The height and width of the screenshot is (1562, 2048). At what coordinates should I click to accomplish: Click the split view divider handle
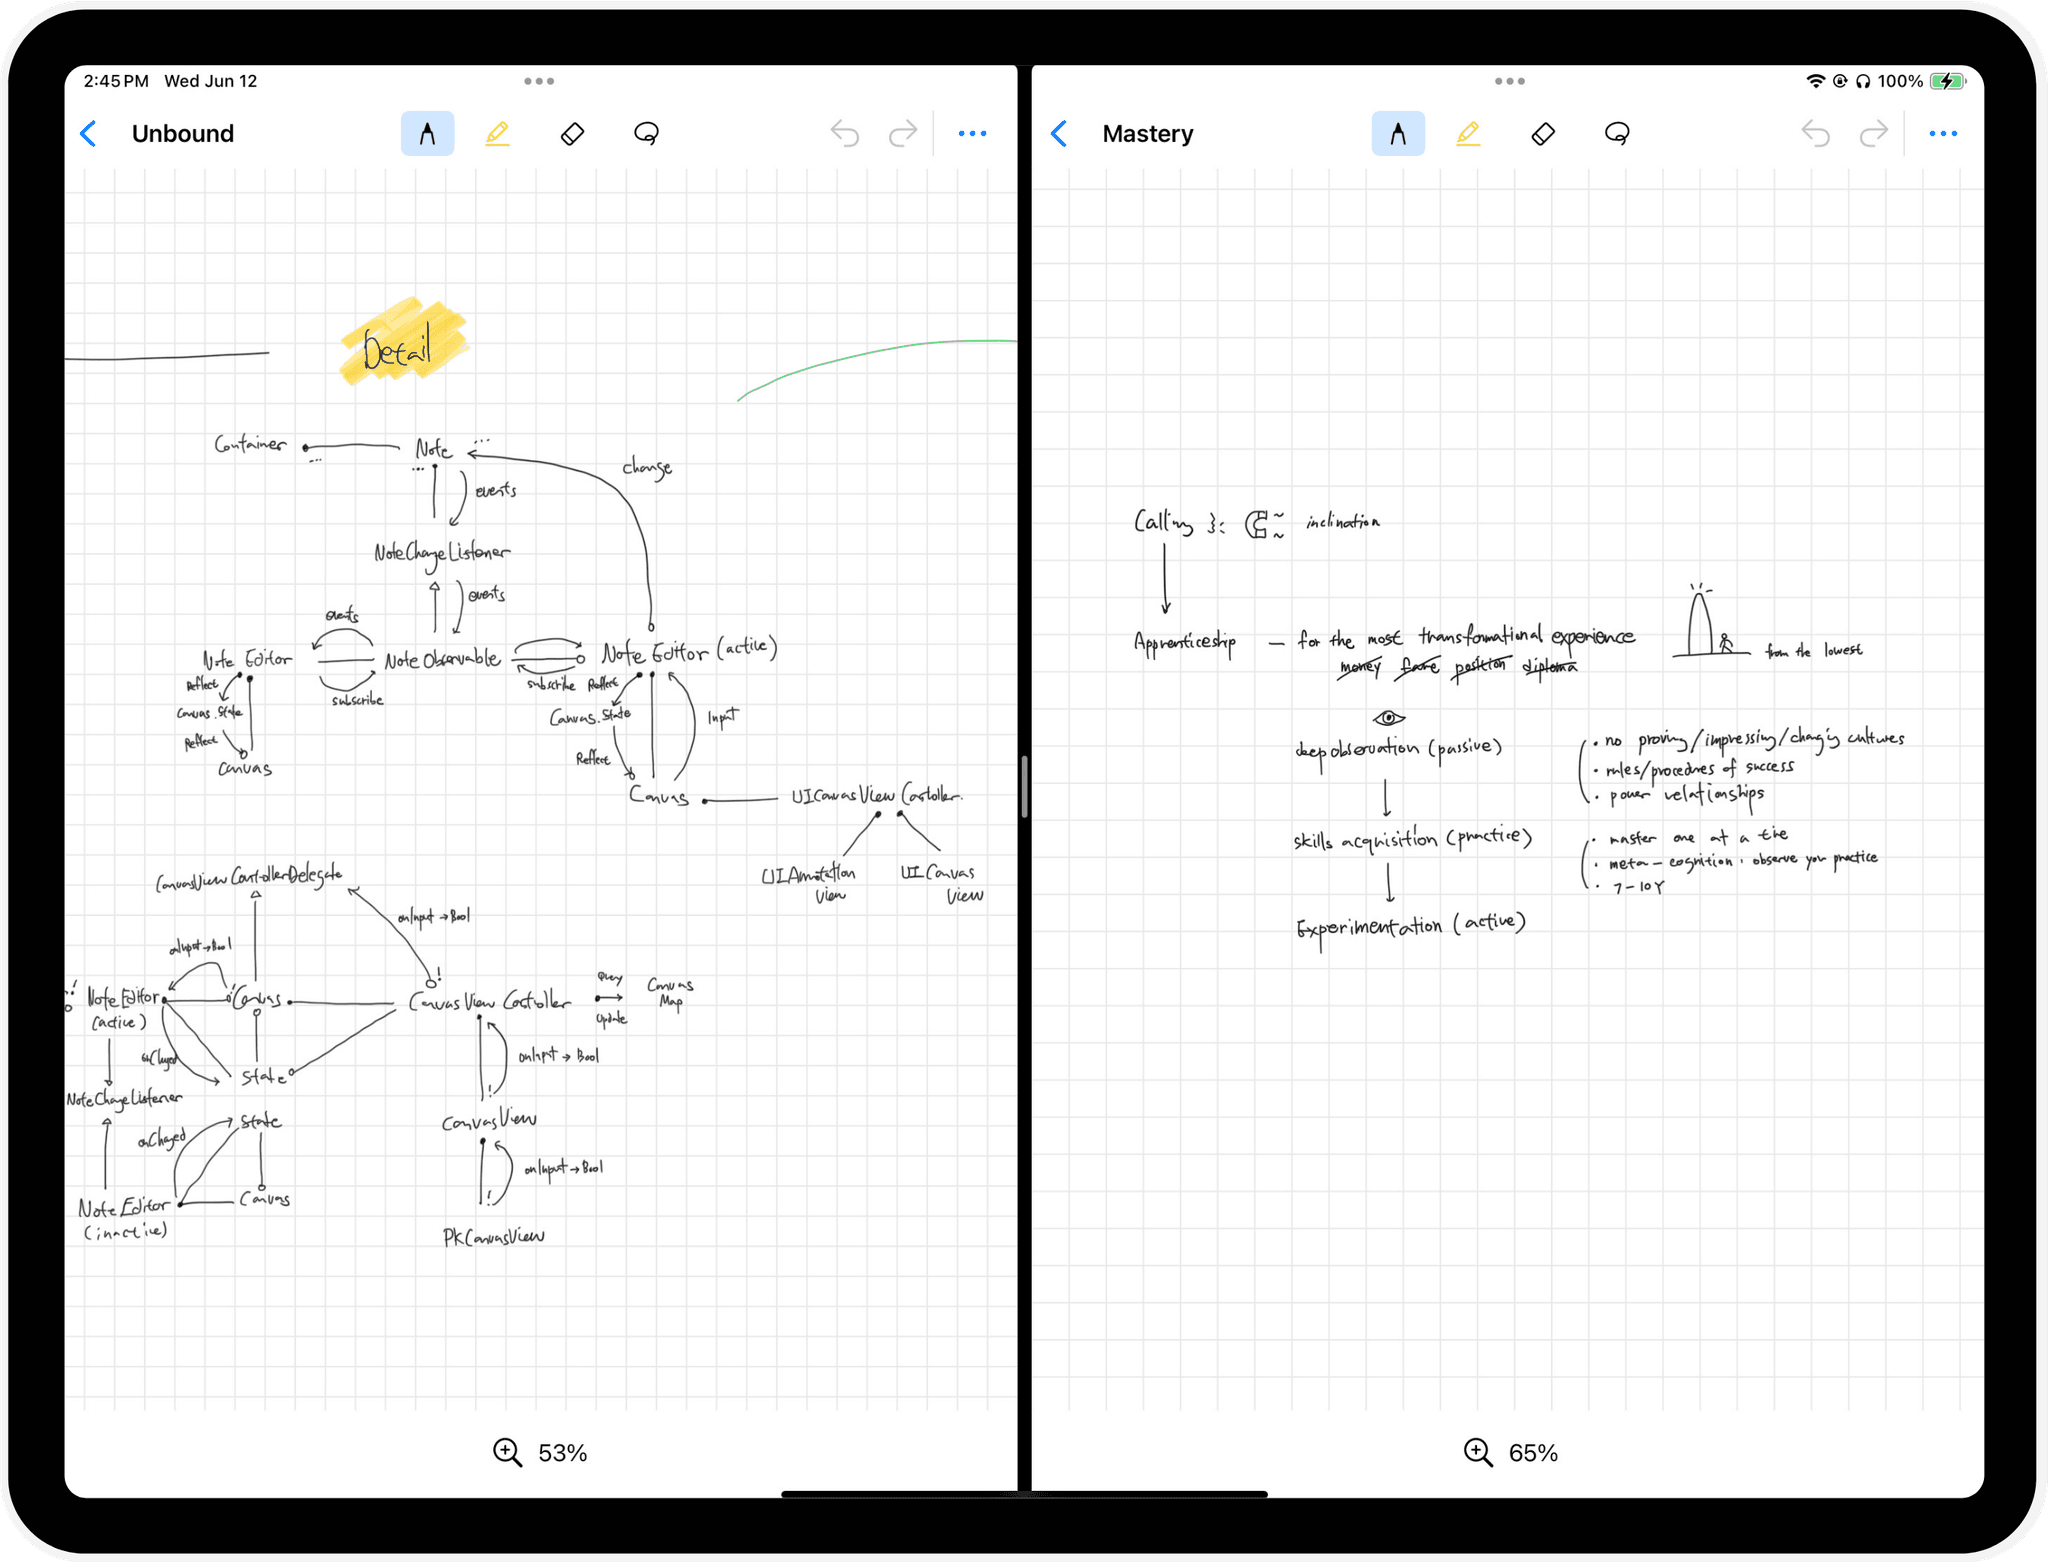coord(1024,787)
